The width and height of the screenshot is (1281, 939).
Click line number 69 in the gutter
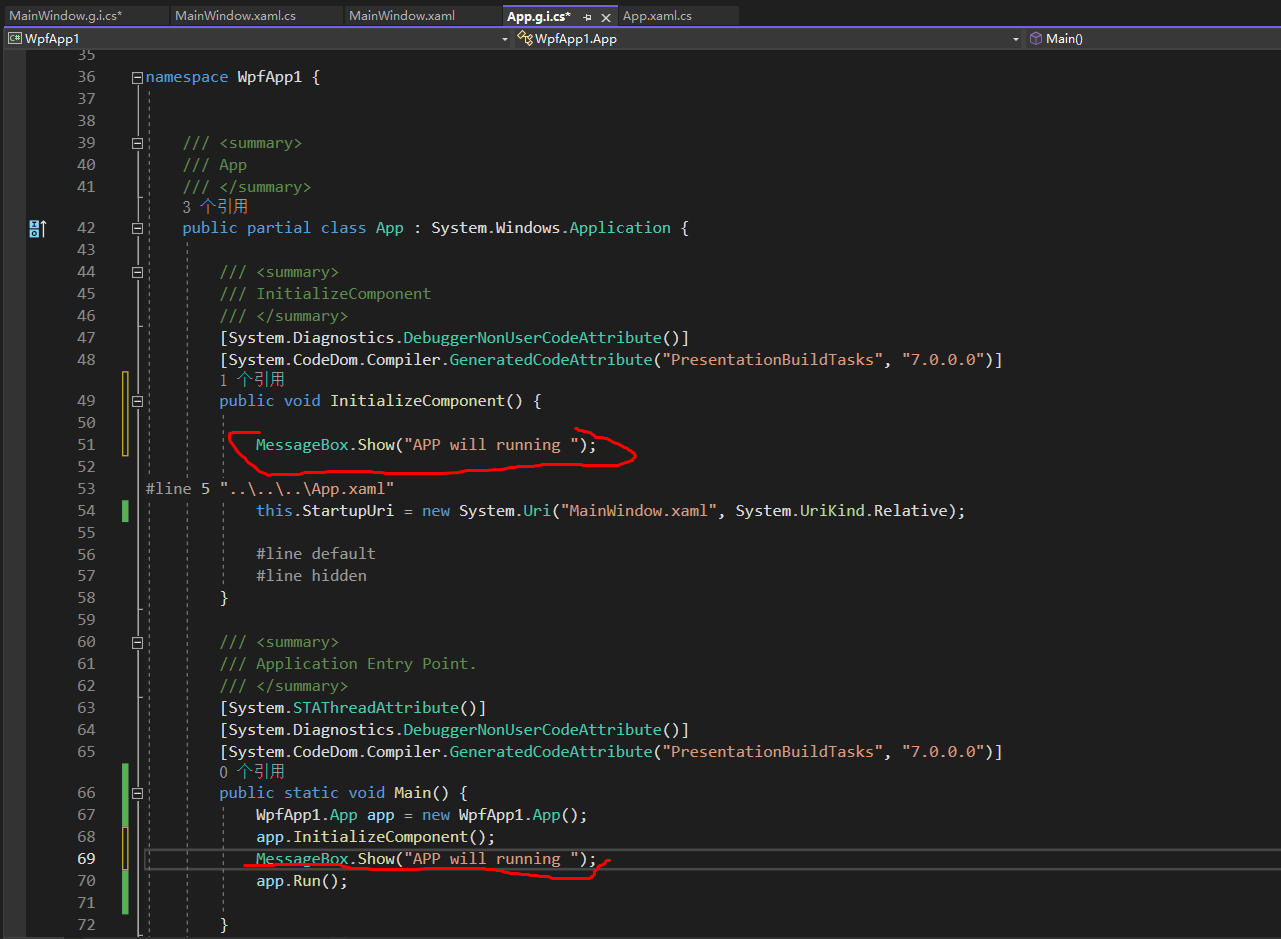coord(86,859)
